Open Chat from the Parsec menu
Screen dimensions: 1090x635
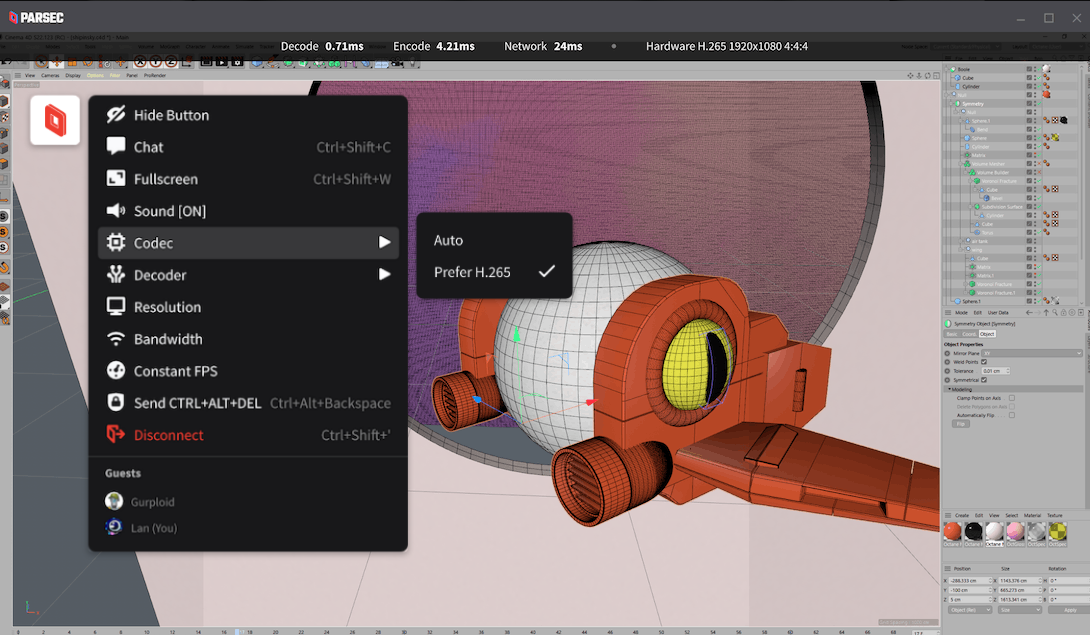pyautogui.click(x=148, y=147)
